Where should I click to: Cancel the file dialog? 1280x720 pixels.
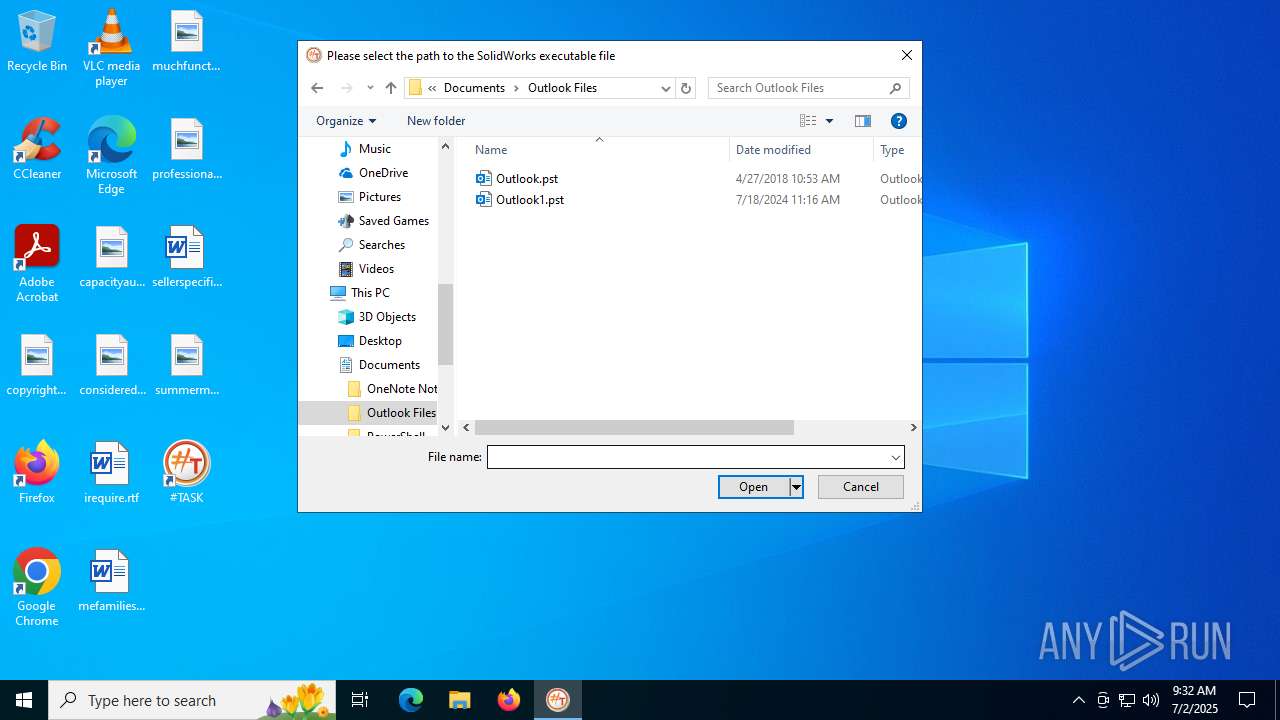click(861, 487)
